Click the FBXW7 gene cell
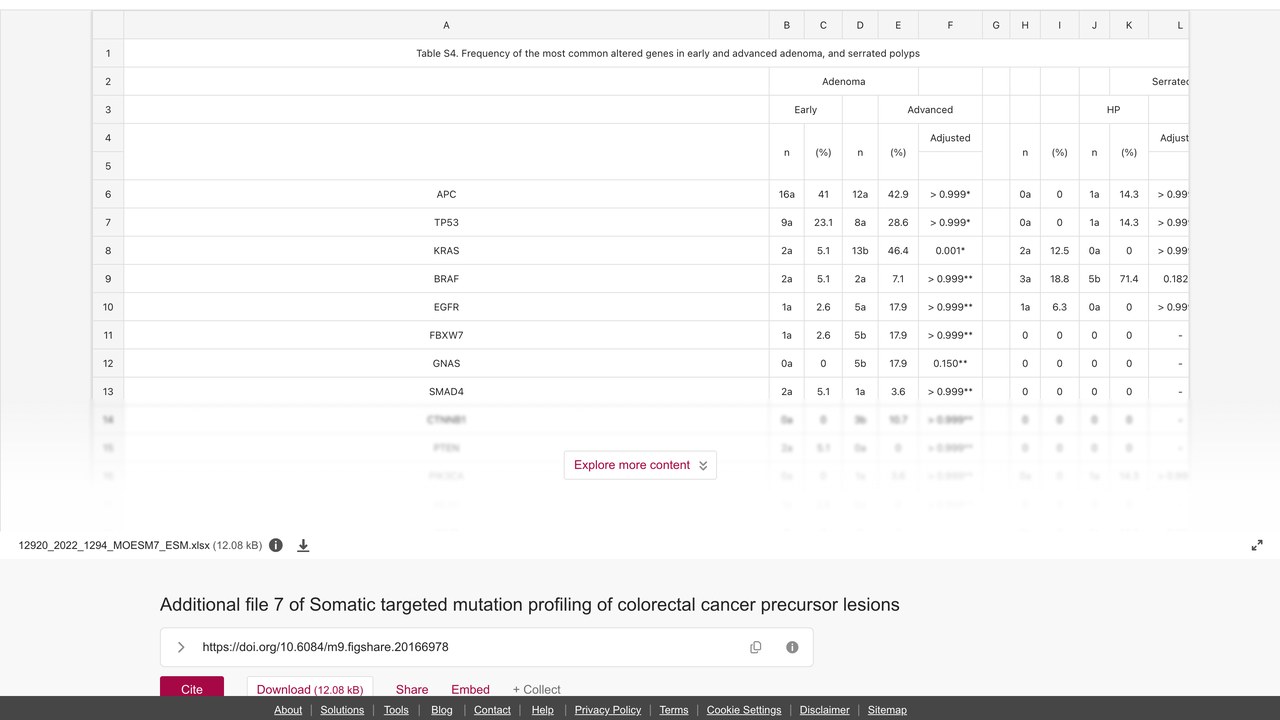The image size is (1280, 720). 446,335
